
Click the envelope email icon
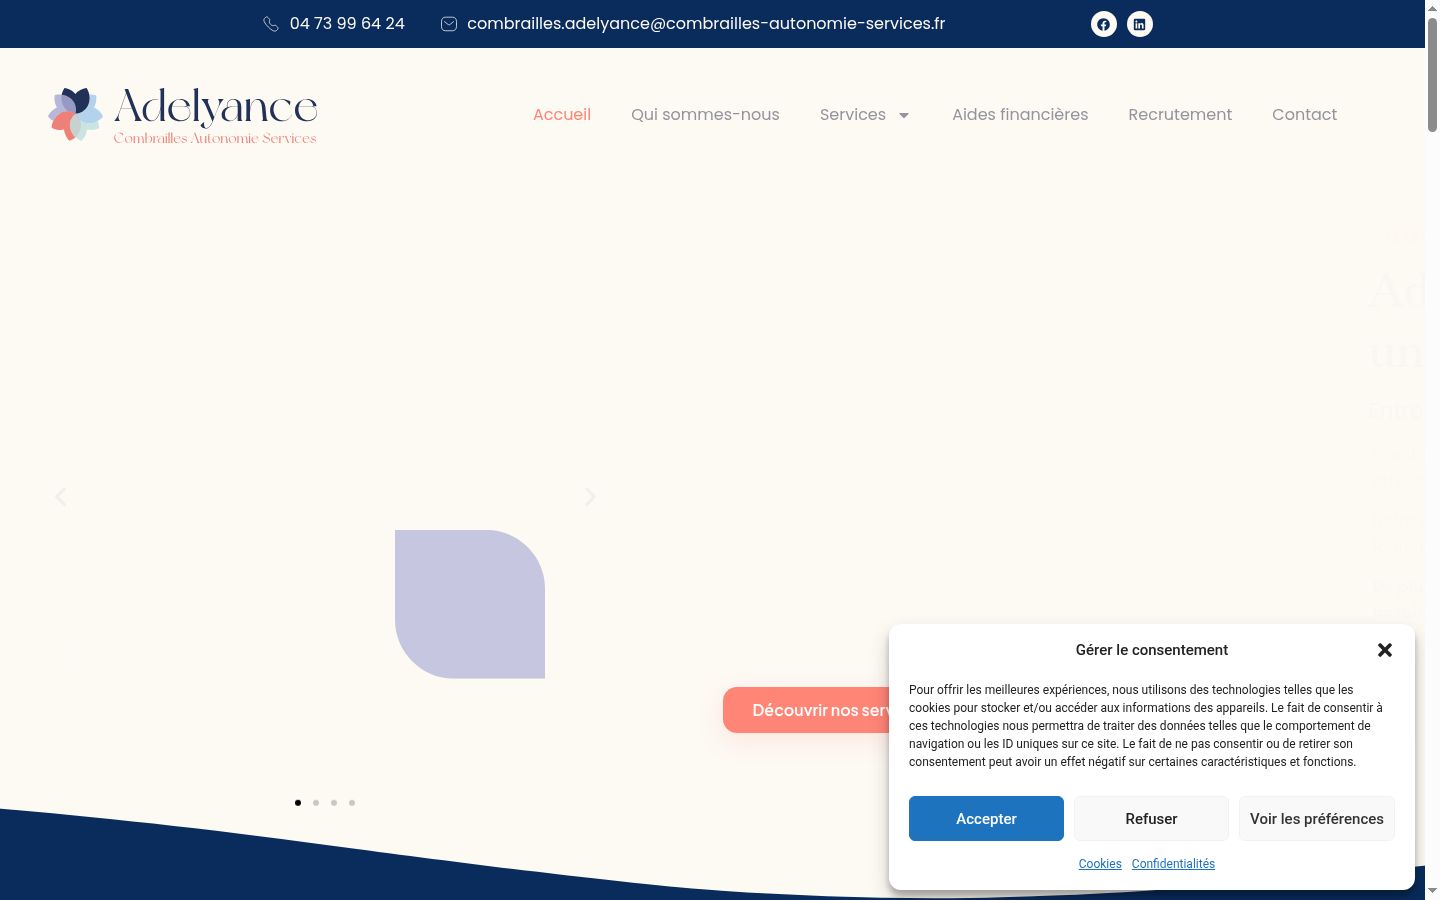click(449, 24)
